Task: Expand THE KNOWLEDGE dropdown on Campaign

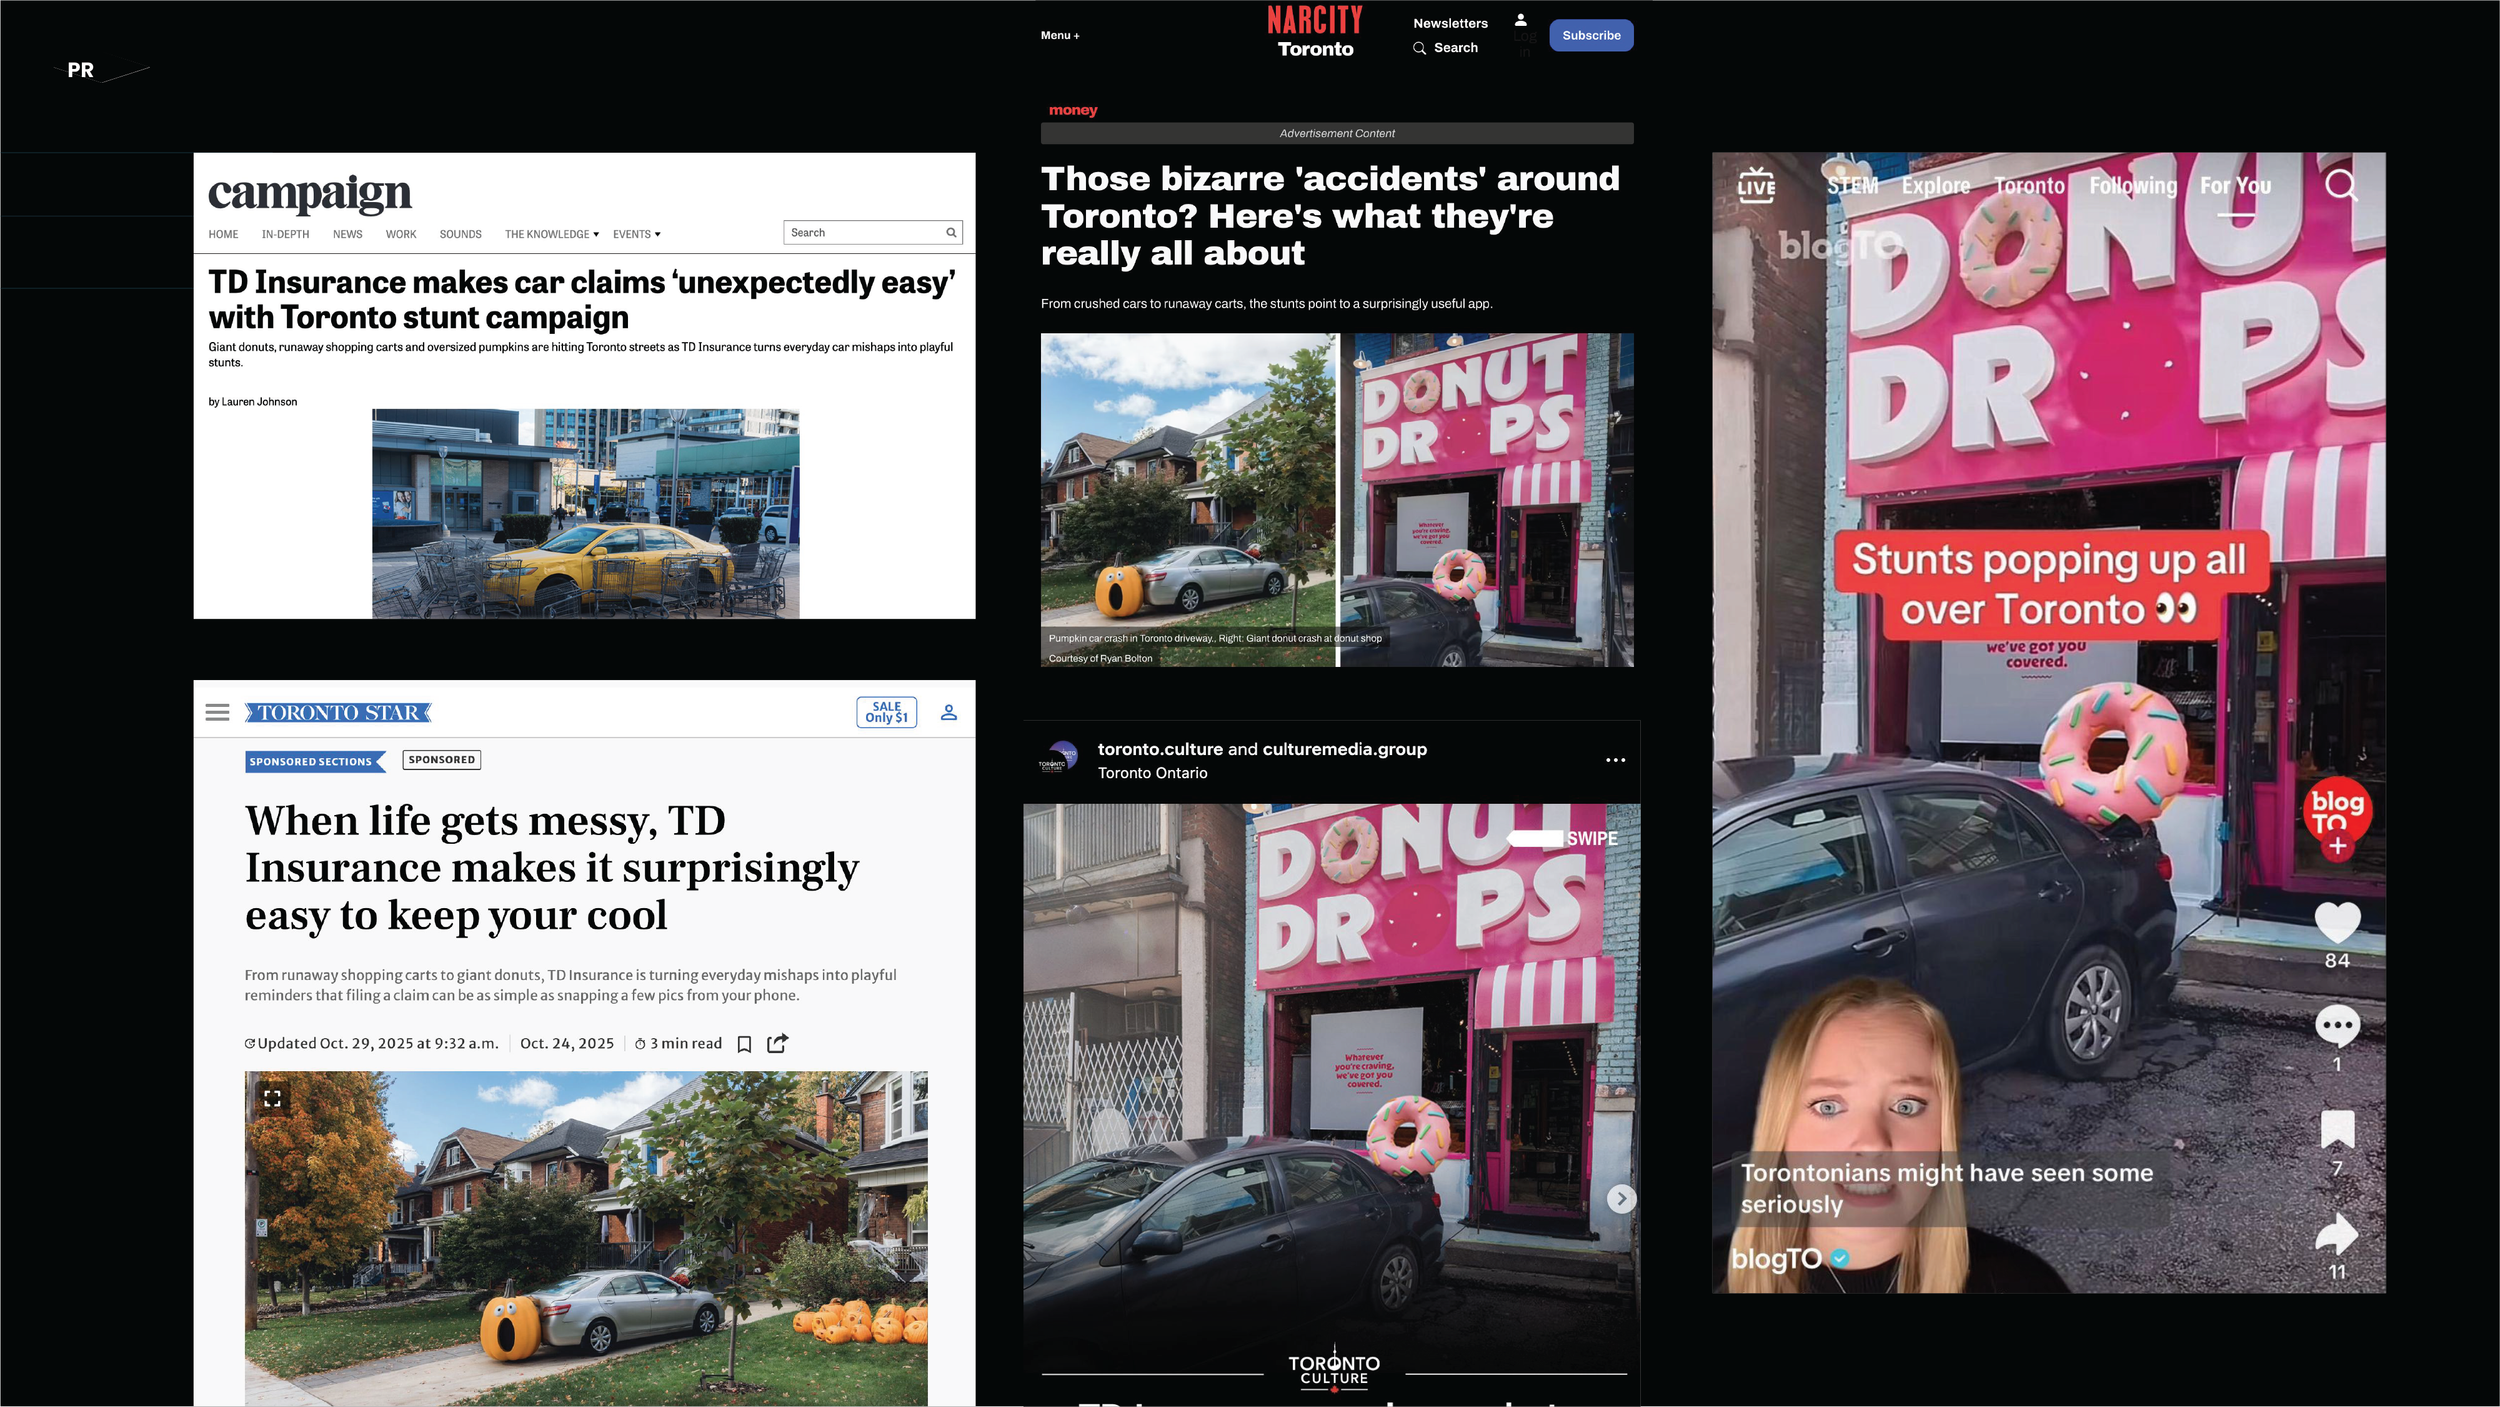Action: point(552,234)
